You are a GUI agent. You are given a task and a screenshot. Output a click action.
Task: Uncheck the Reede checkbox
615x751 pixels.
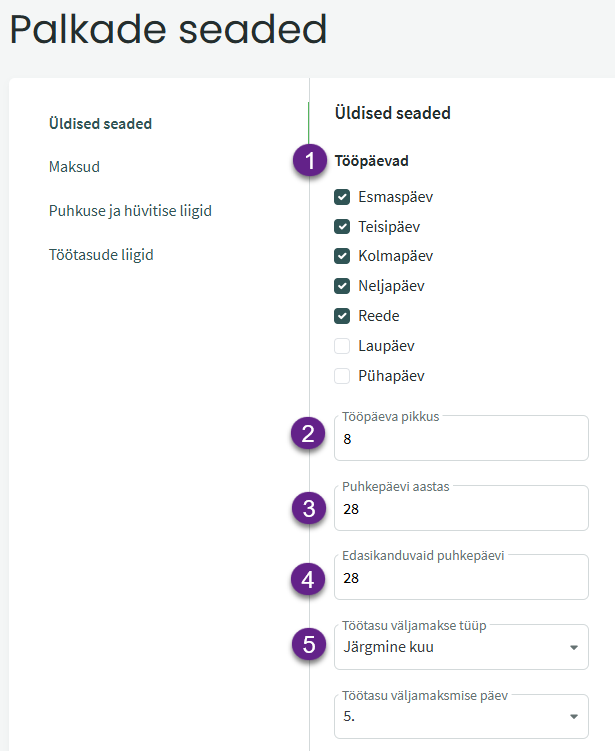342,316
